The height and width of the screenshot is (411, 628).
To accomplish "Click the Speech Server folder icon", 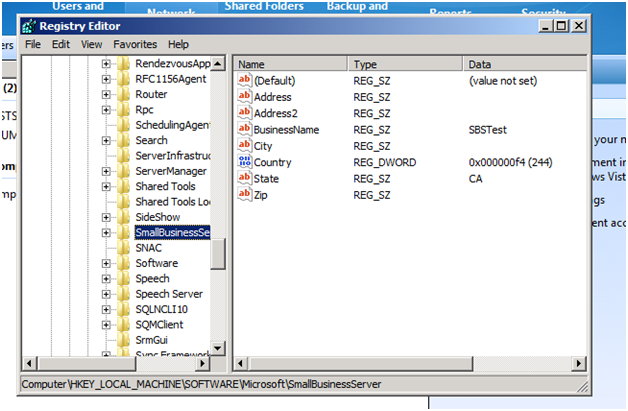I will click(124, 294).
